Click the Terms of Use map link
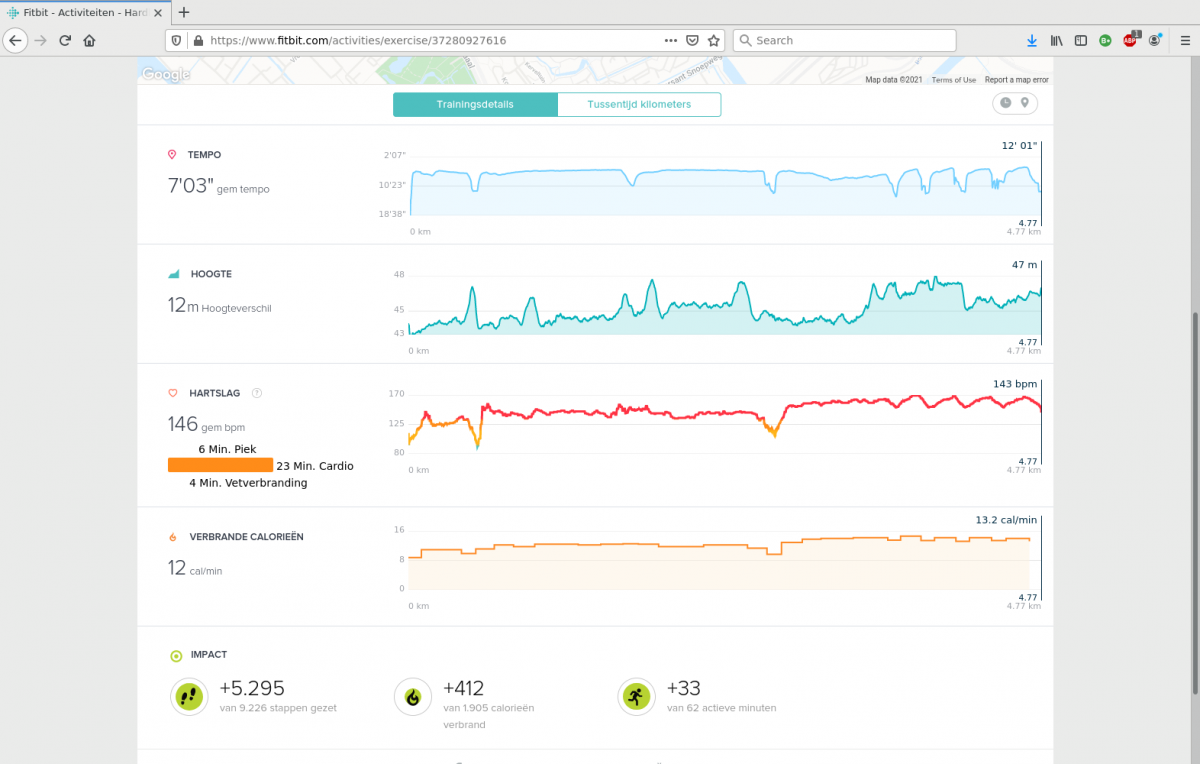Image resolution: width=1200 pixels, height=764 pixels. click(953, 80)
